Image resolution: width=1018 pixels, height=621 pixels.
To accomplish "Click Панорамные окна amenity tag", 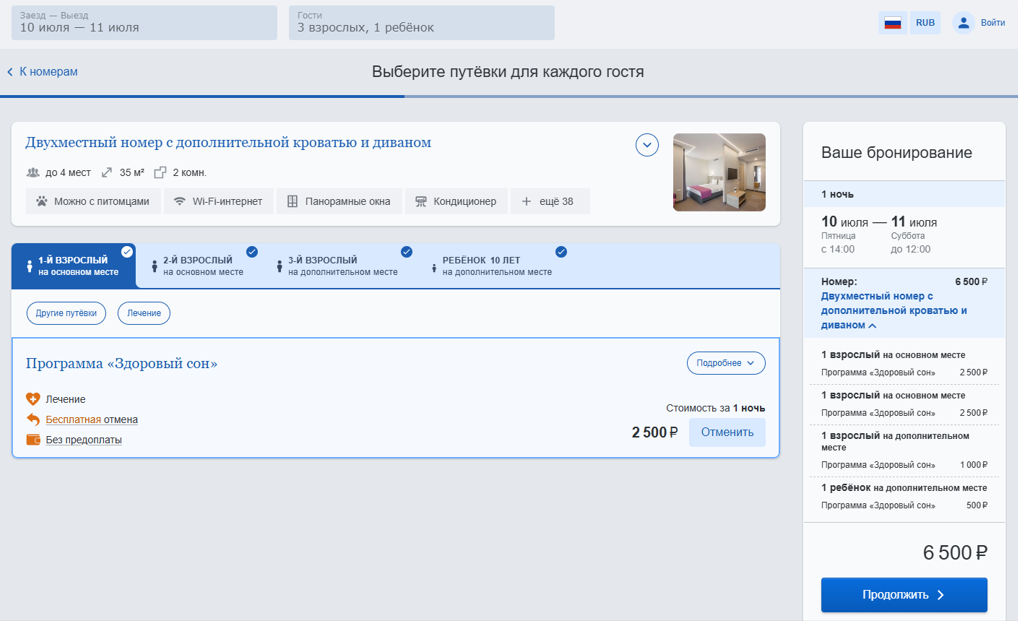I will pyautogui.click(x=340, y=201).
